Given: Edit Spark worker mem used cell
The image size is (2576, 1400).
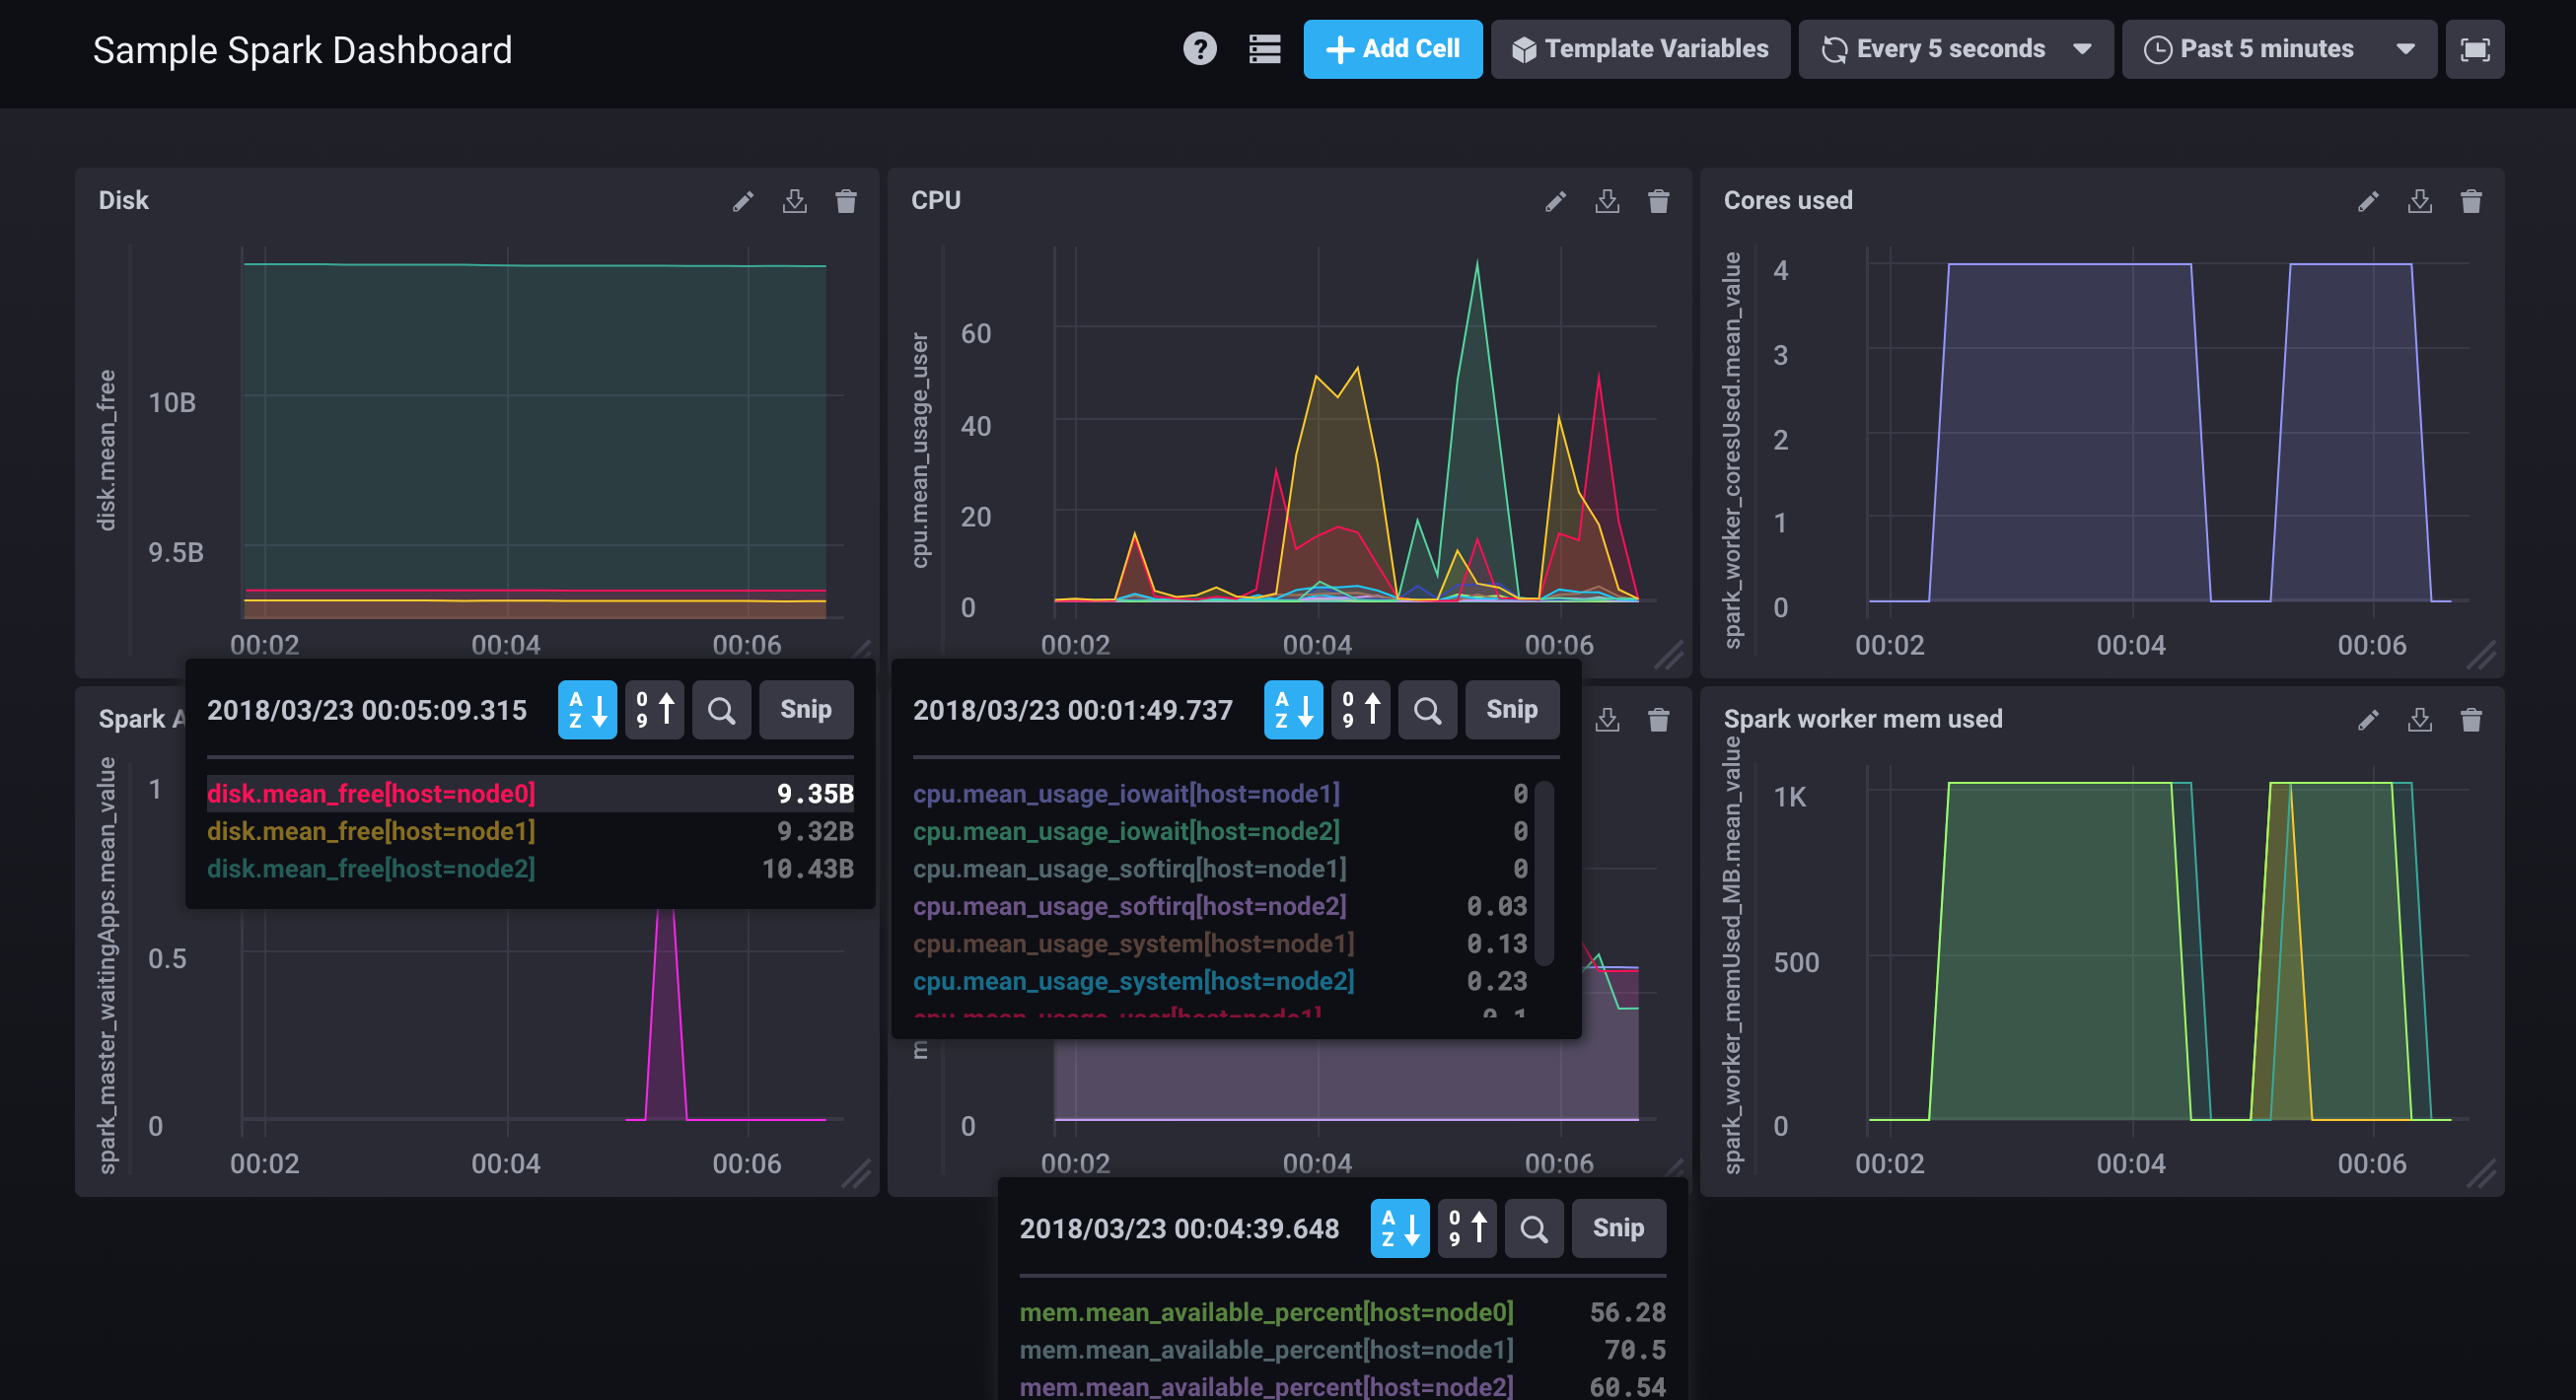Looking at the screenshot, I should [x=2367, y=720].
